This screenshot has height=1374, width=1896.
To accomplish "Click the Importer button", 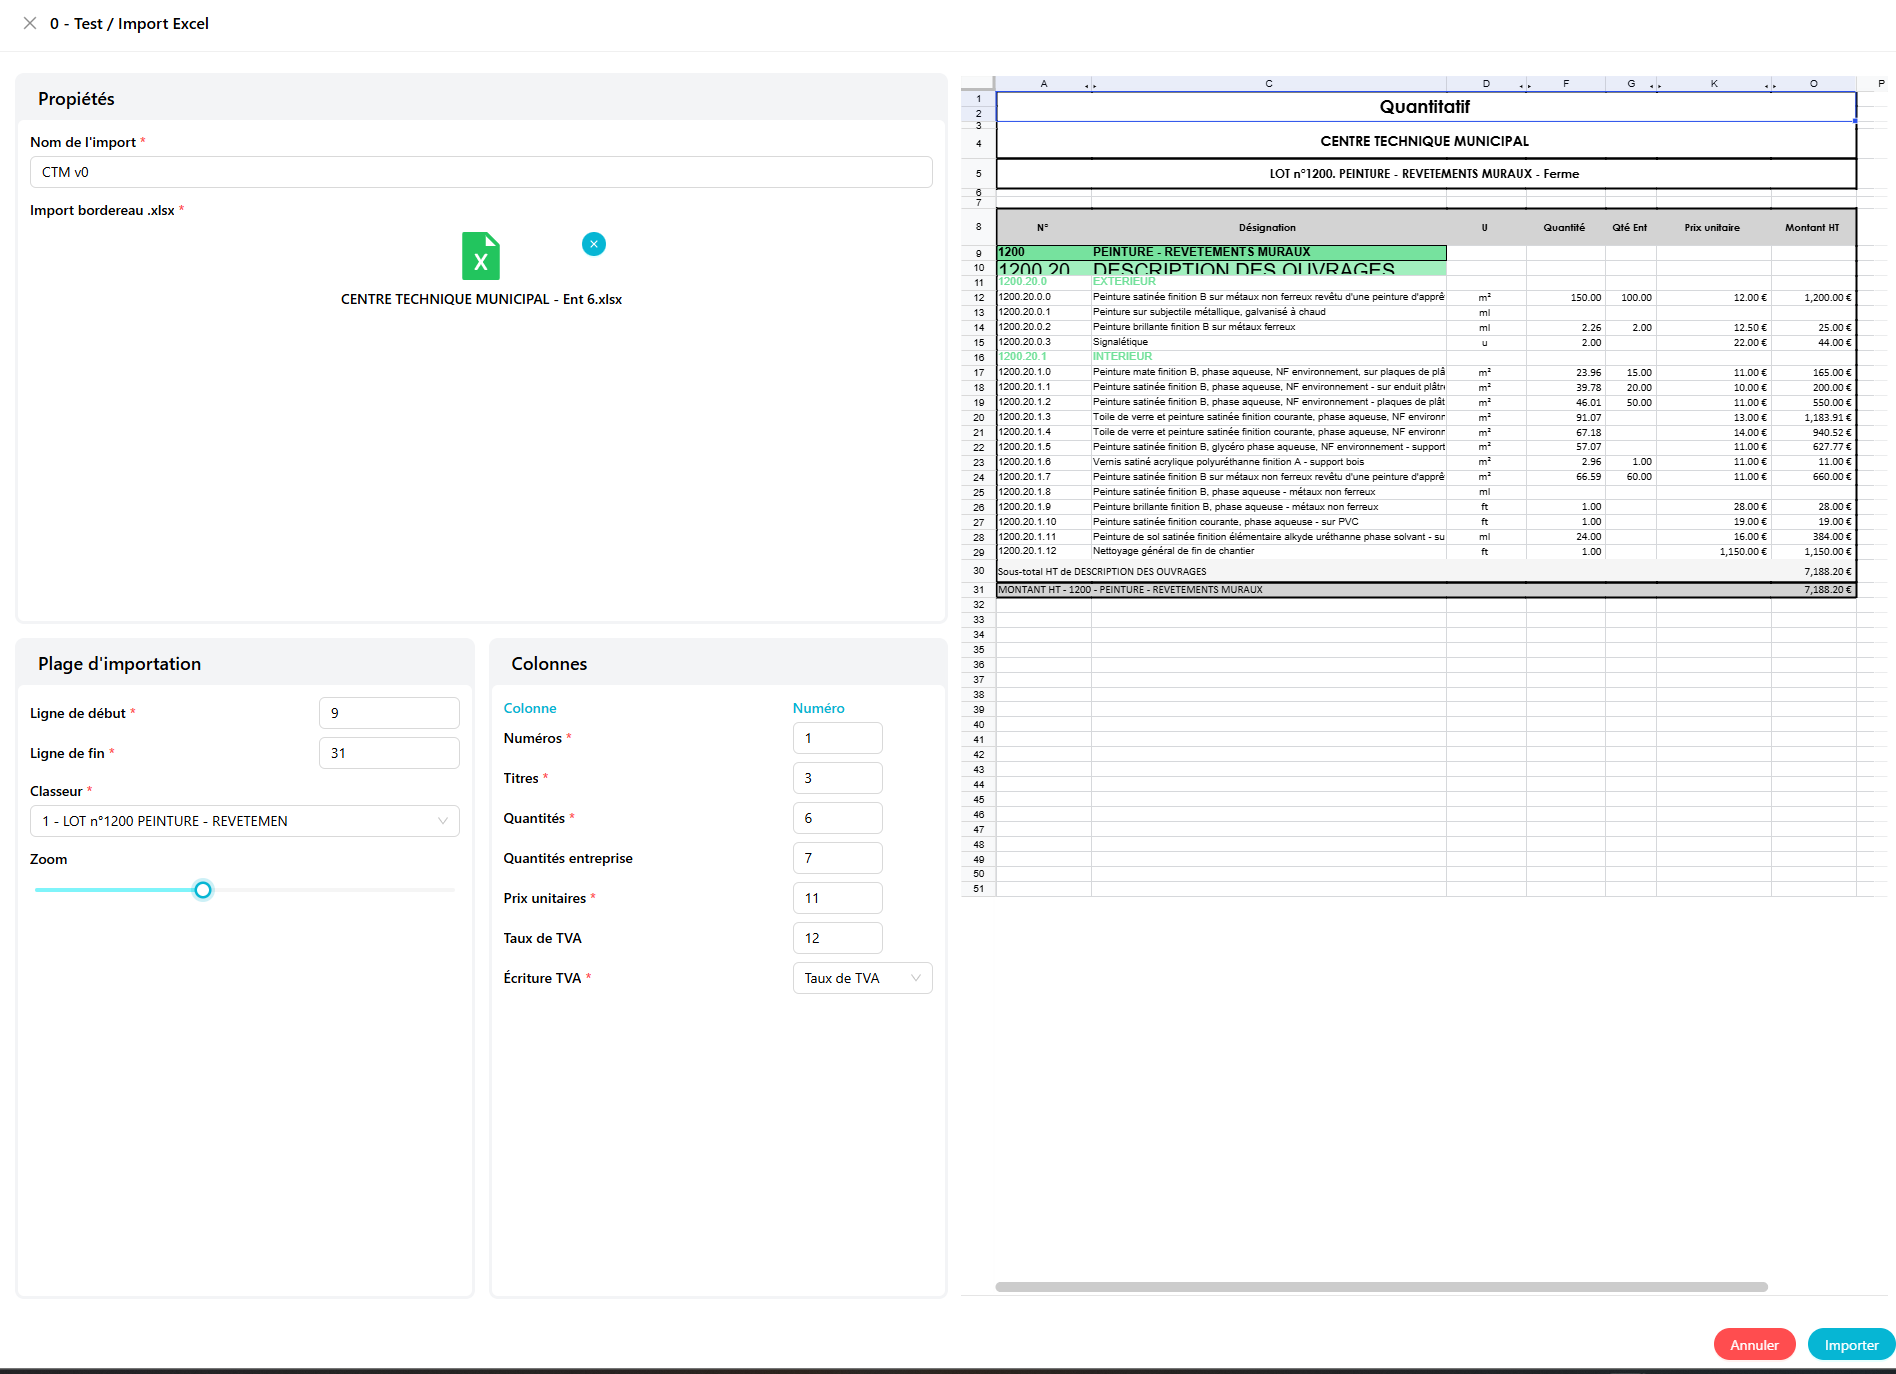I will [x=1852, y=1345].
